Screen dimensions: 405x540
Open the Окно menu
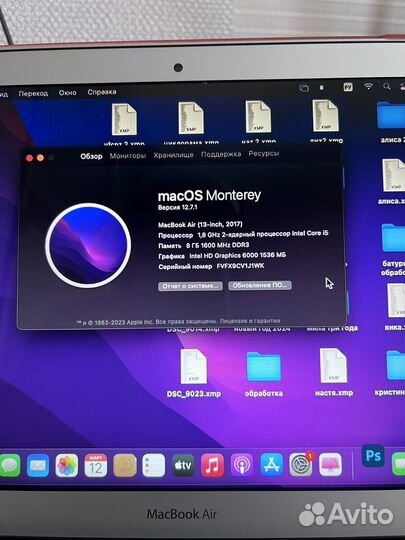[68, 93]
